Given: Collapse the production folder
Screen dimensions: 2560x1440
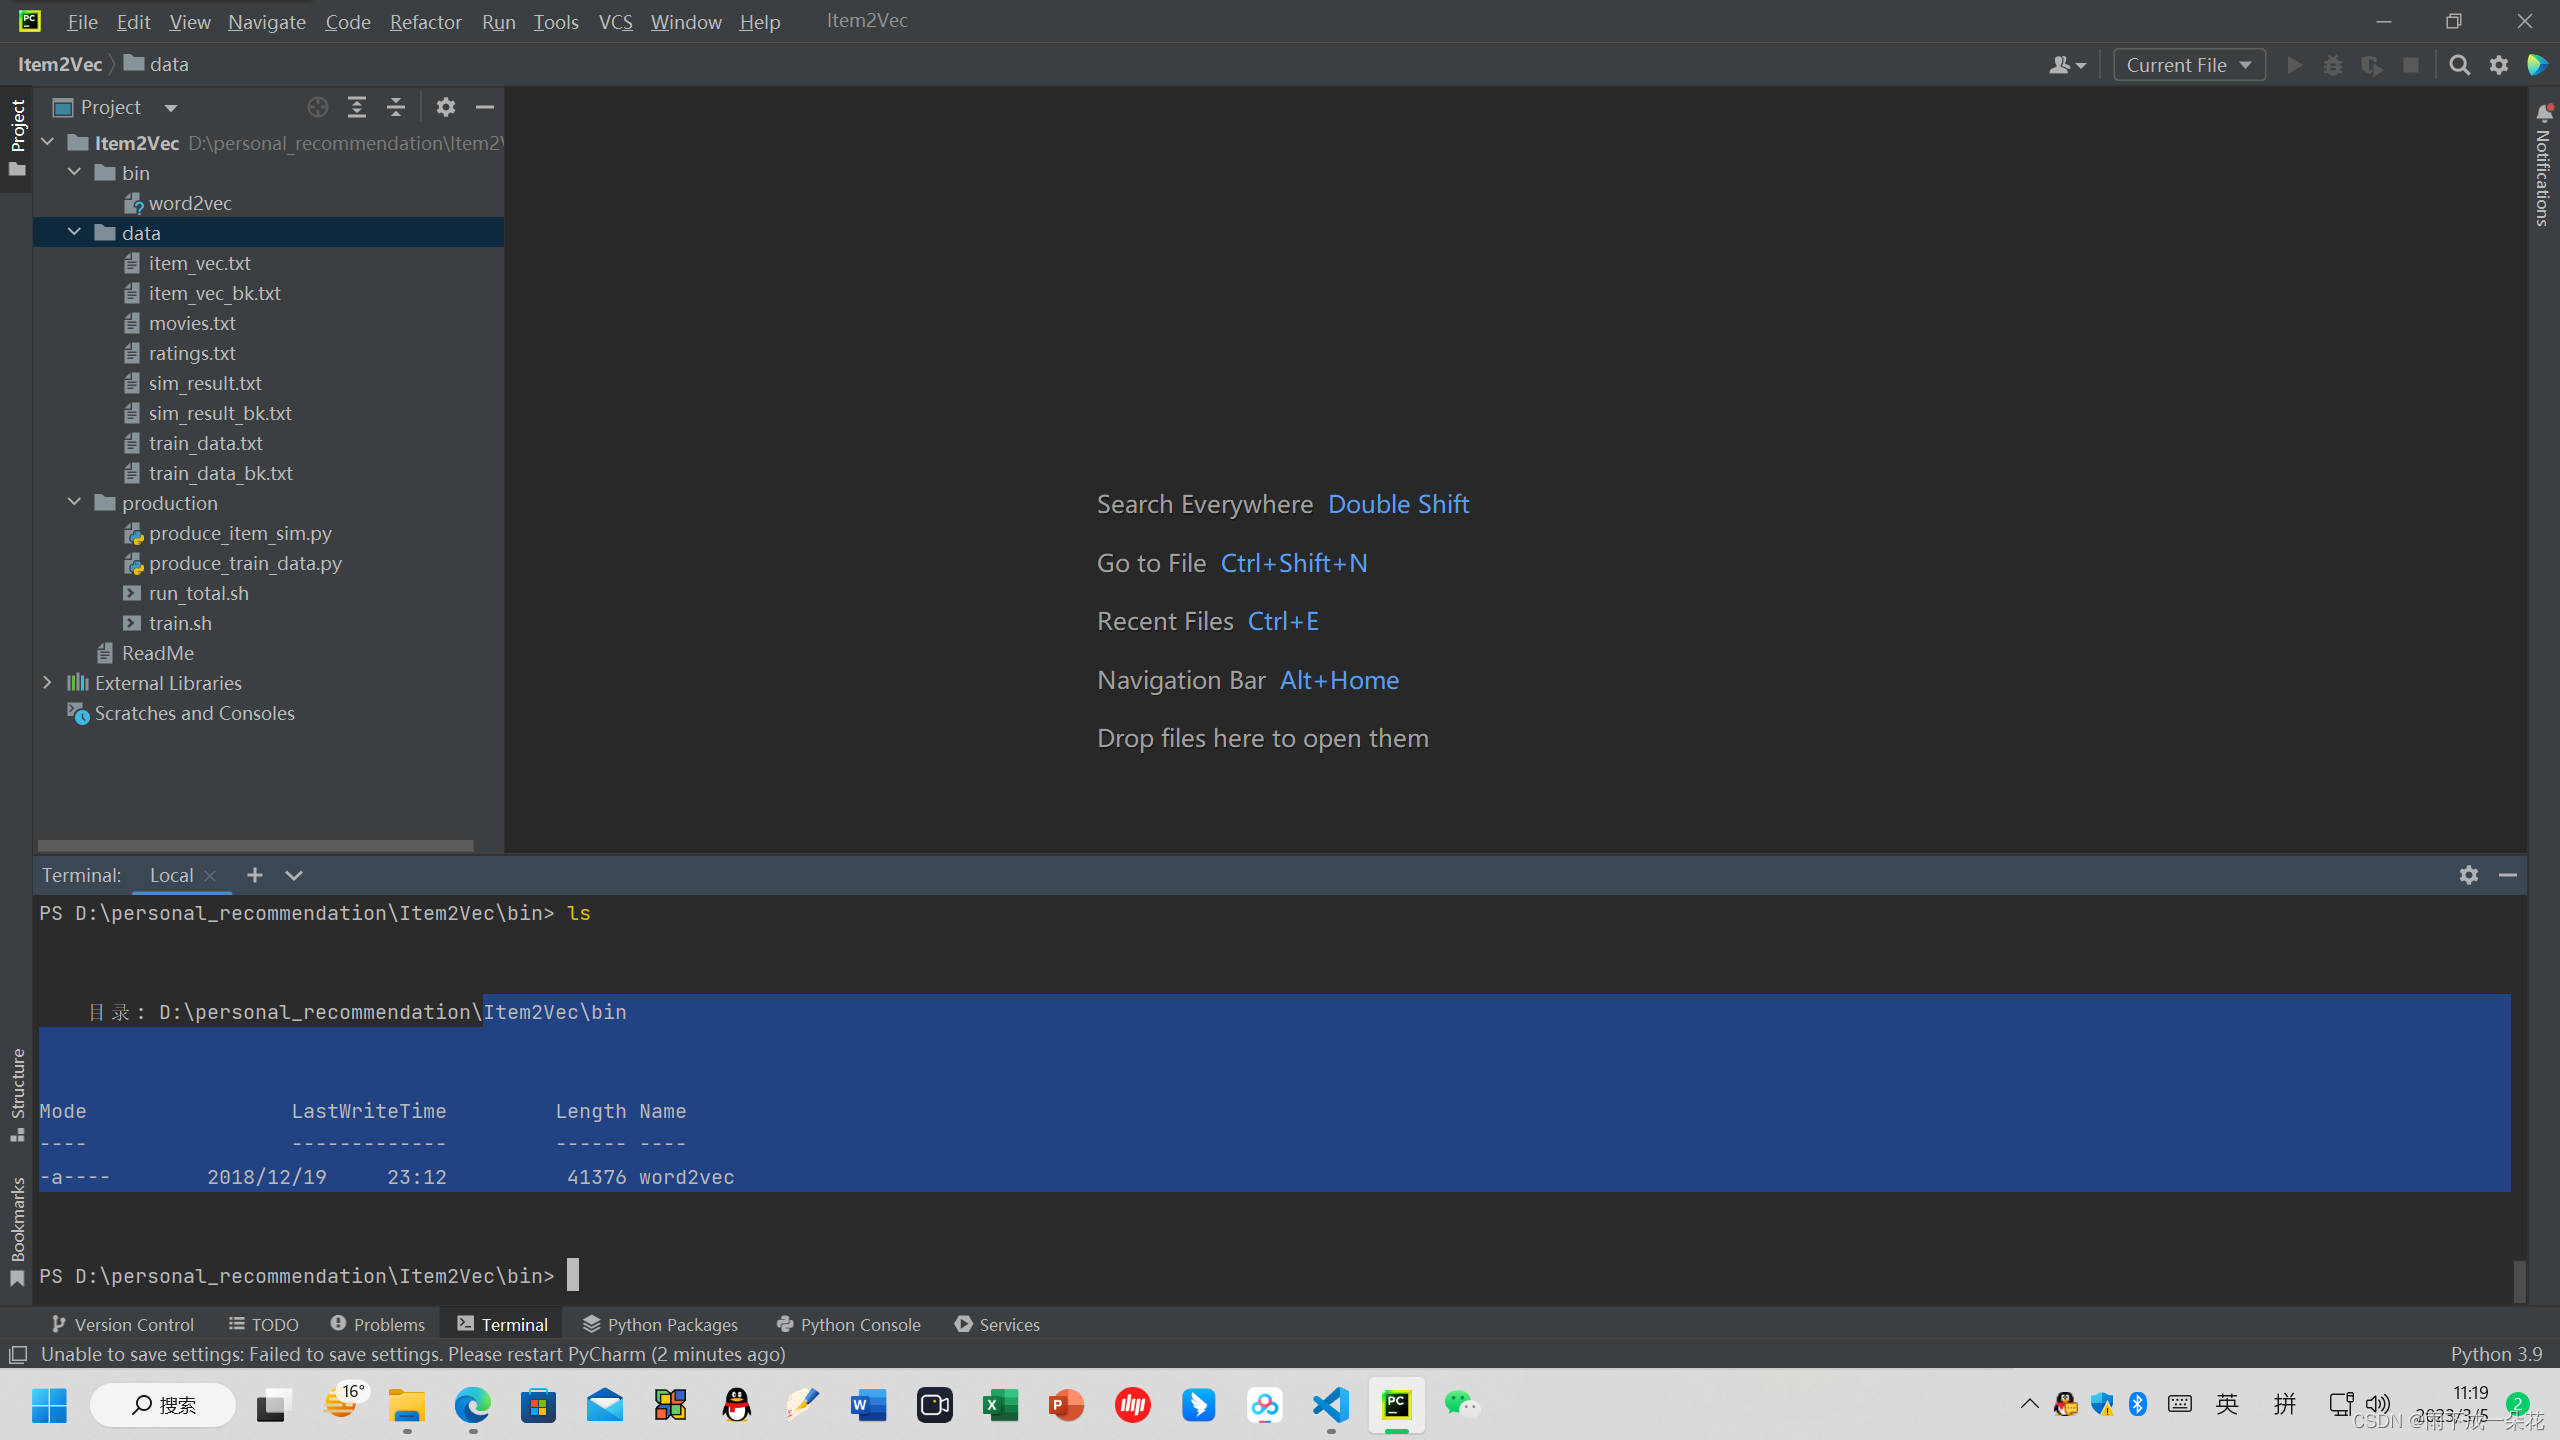Looking at the screenshot, I should pos(74,502).
